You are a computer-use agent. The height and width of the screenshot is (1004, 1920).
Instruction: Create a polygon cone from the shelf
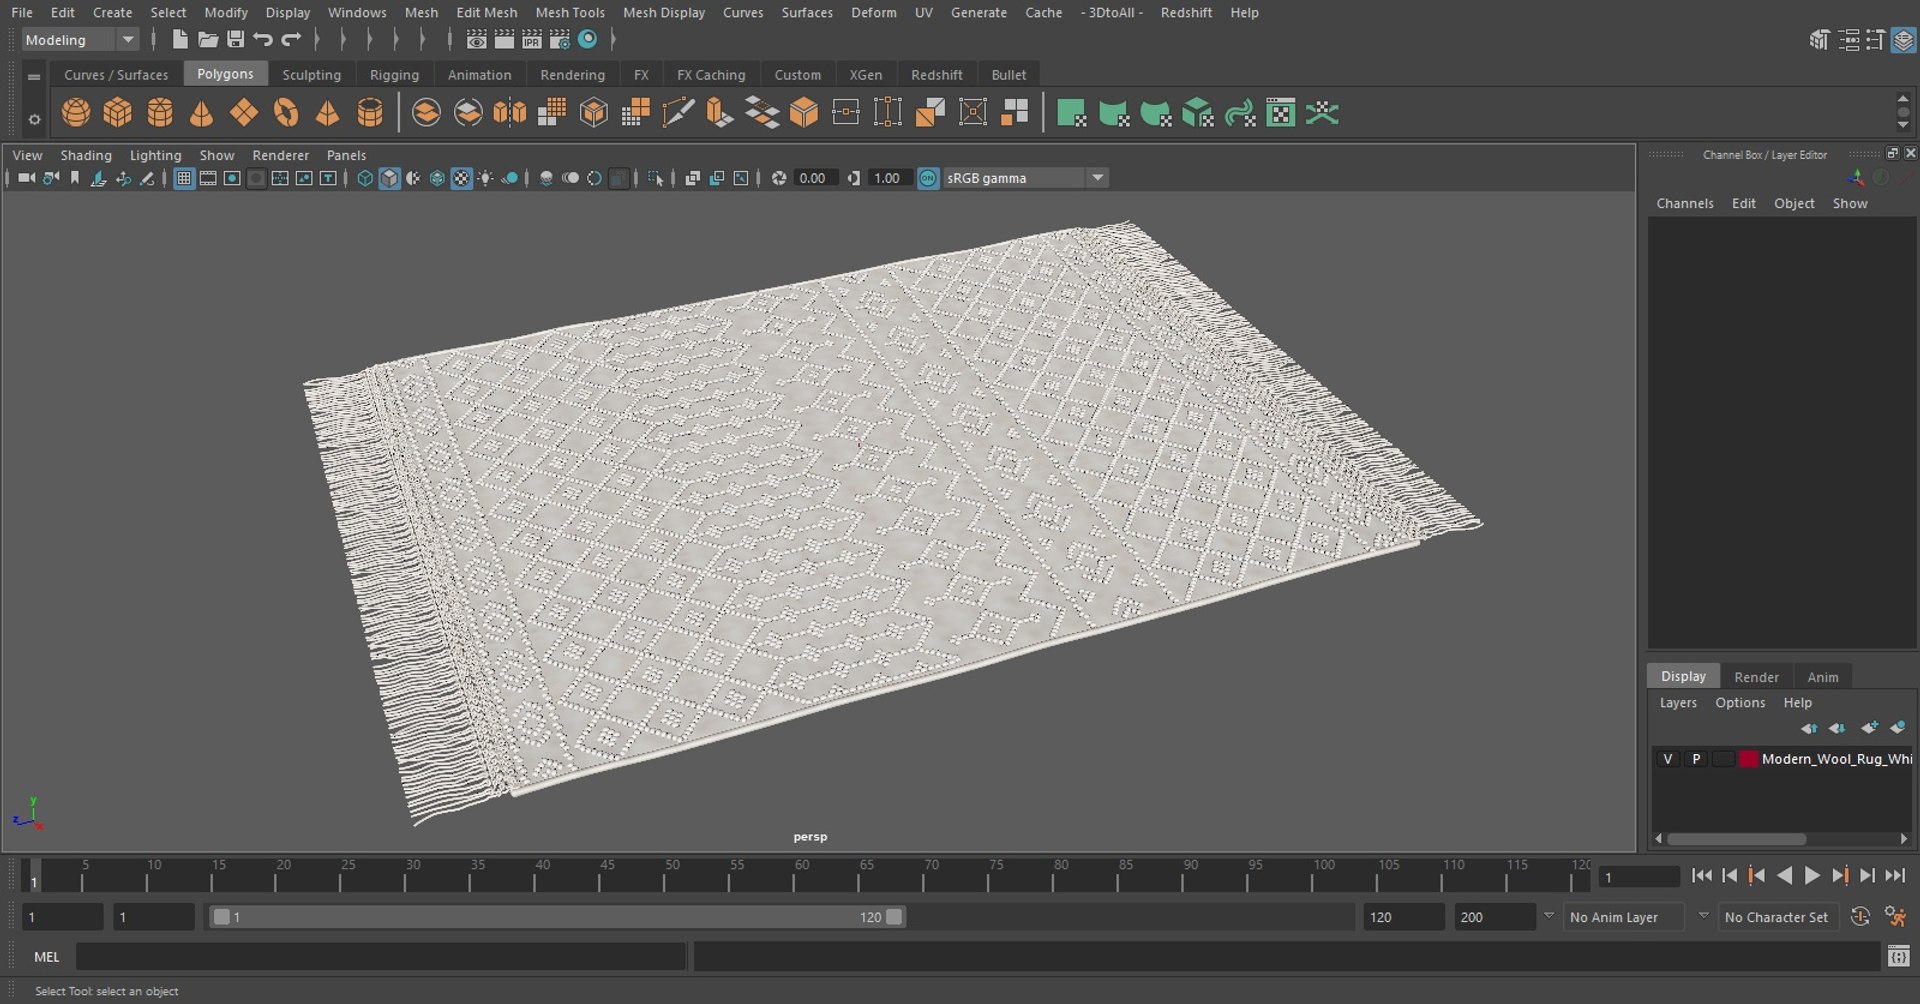tap(202, 113)
